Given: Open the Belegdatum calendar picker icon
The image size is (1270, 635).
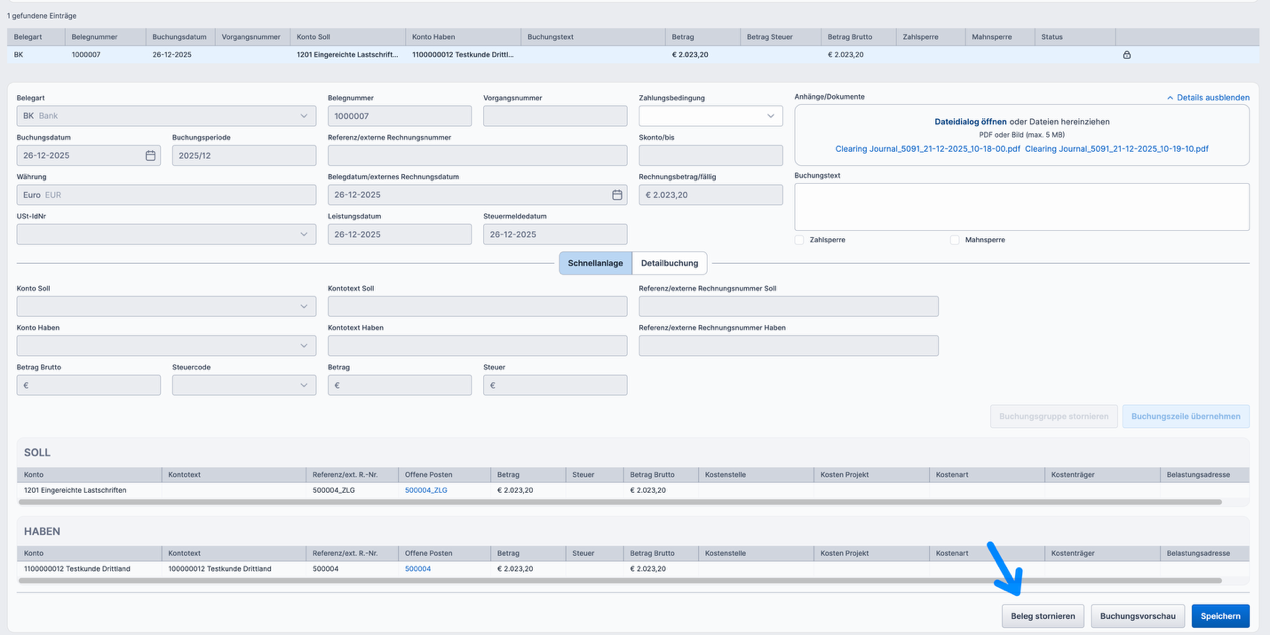Looking at the screenshot, I should (617, 195).
